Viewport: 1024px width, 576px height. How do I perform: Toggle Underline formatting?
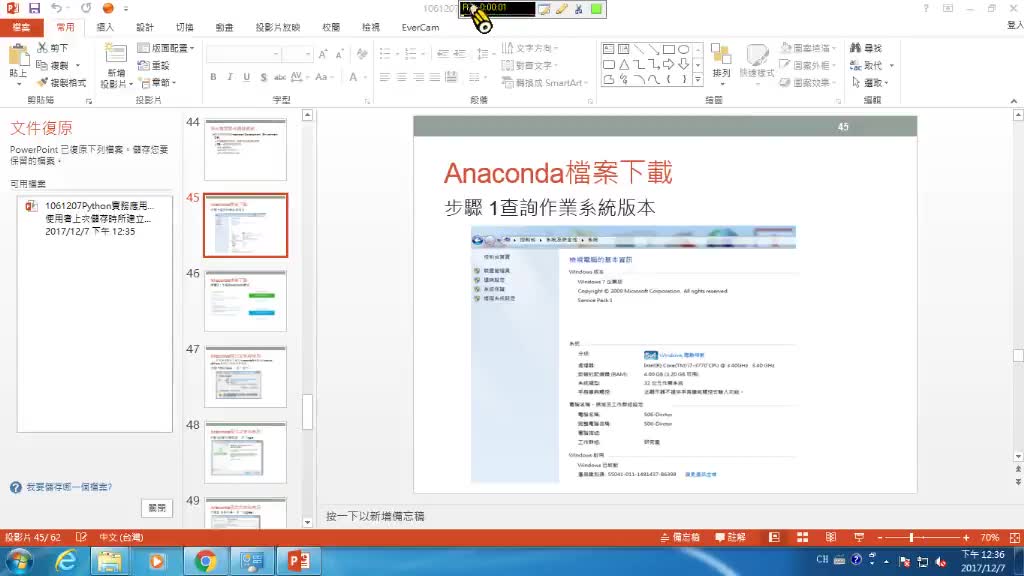click(246, 77)
